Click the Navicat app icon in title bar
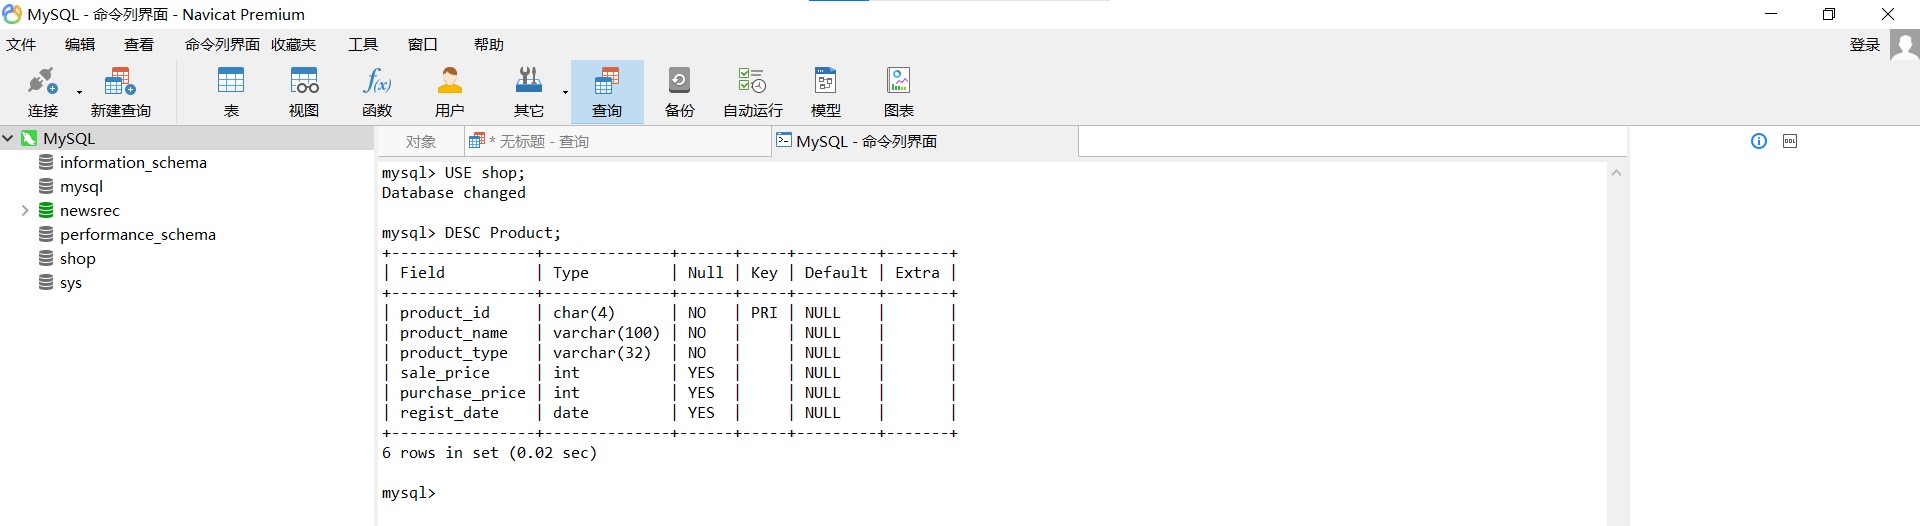Screen dimensions: 1920x526 coord(12,14)
